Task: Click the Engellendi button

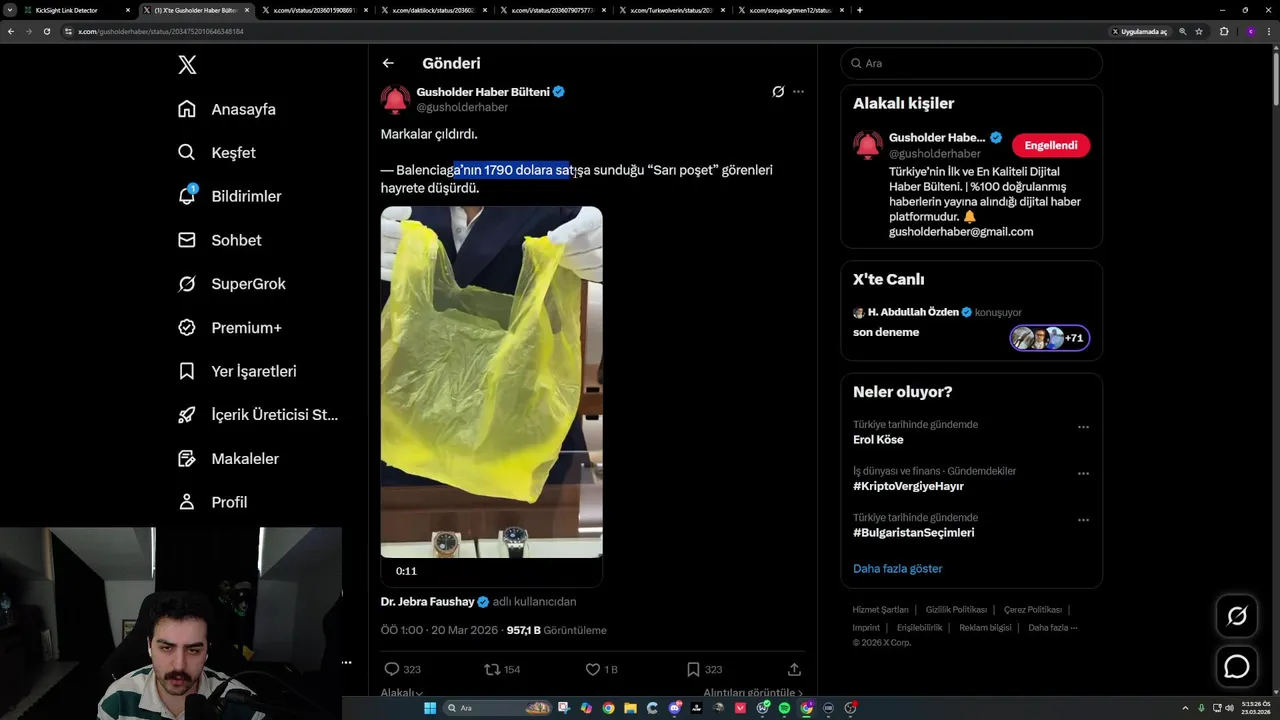Action: [x=1051, y=145]
